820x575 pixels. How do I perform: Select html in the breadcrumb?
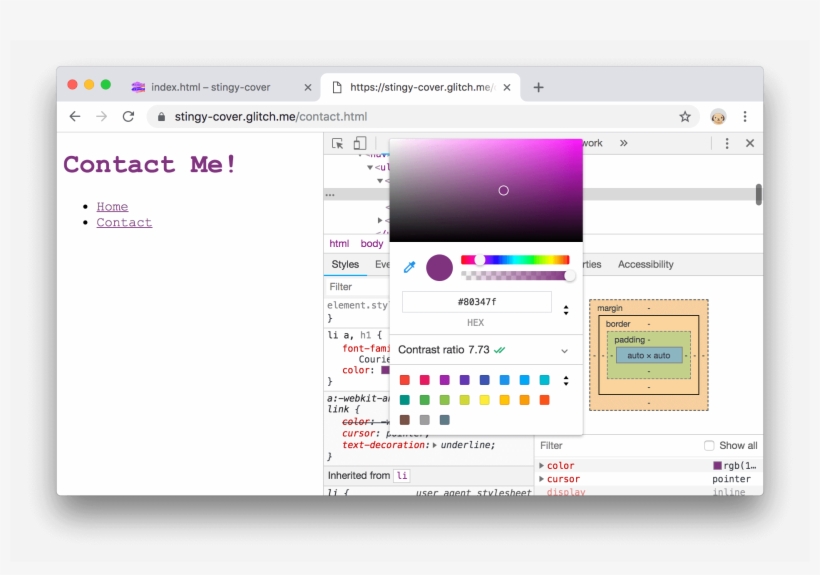(x=339, y=244)
